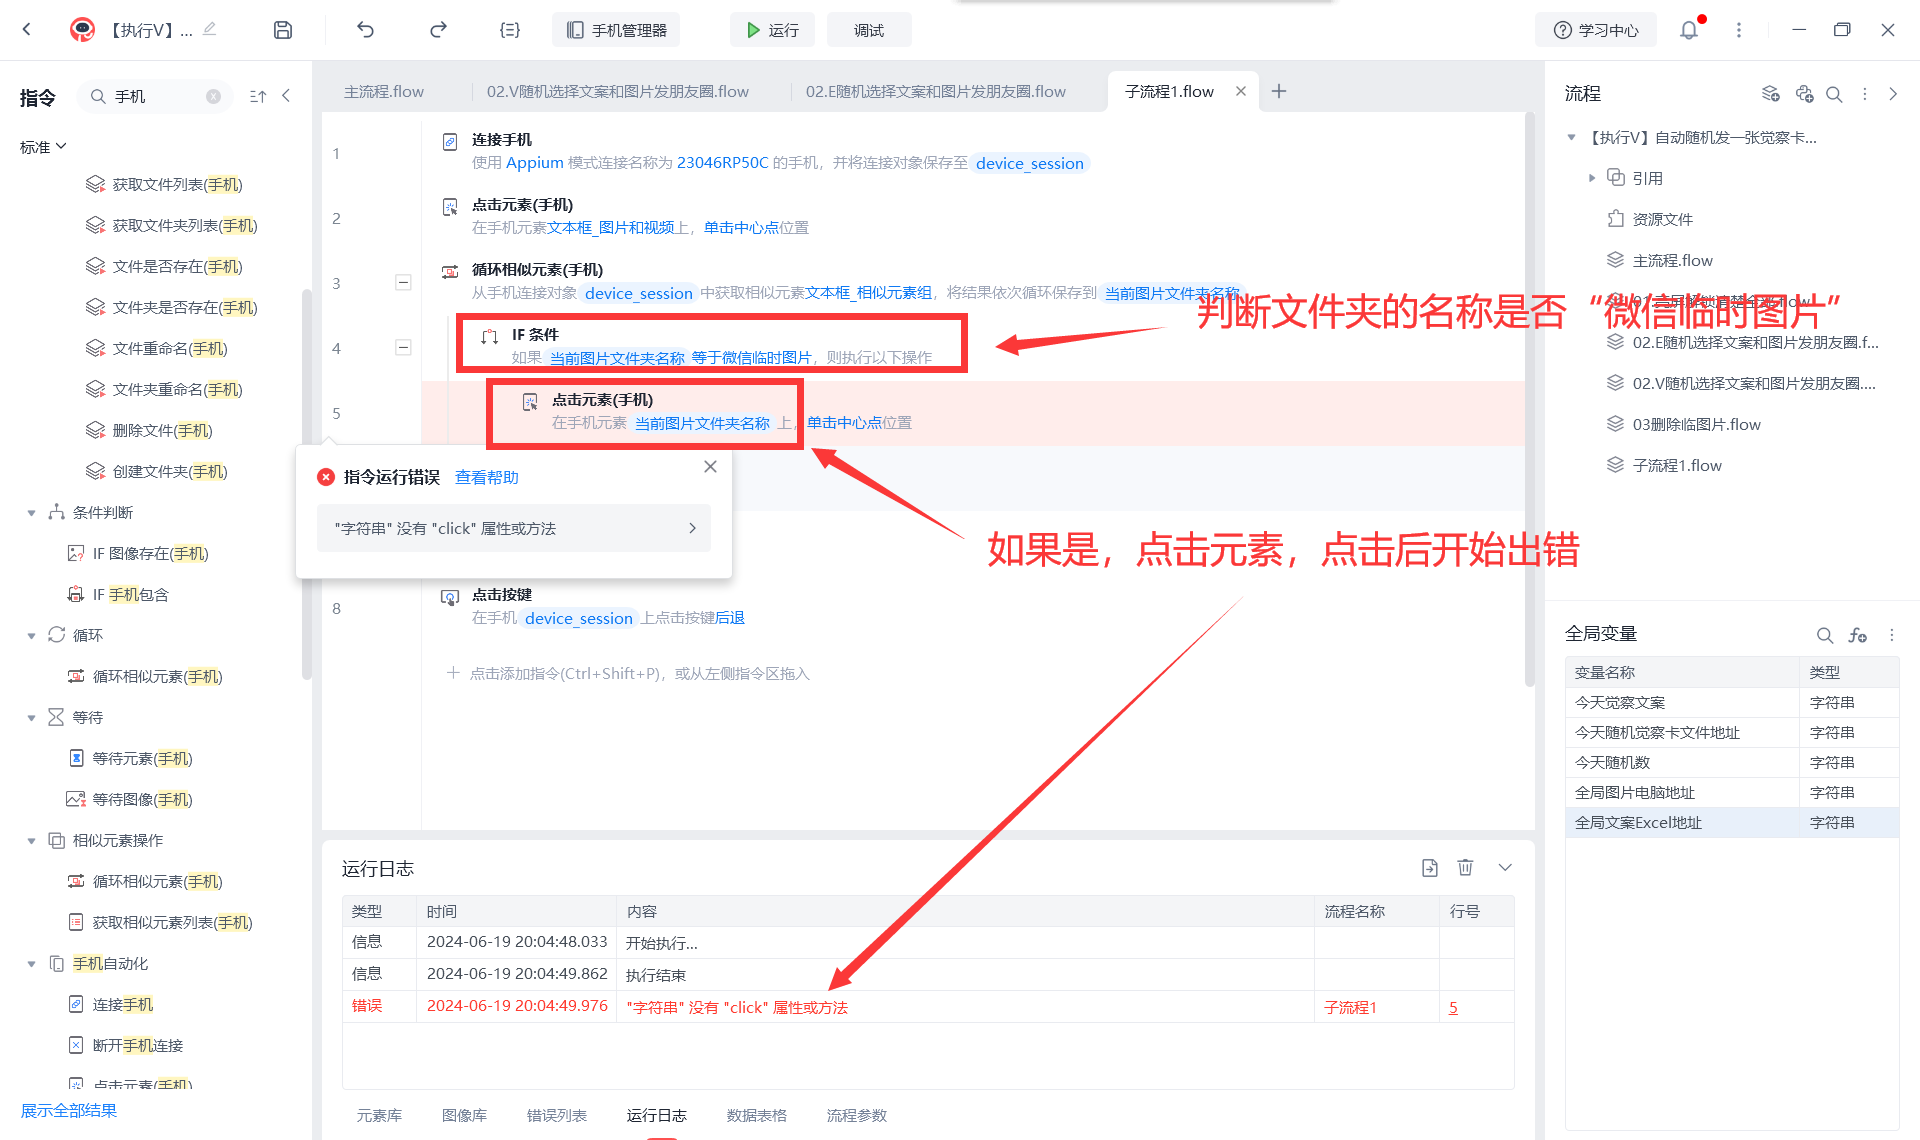Open the 错误列表 bottom tab
Image resolution: width=1920 pixels, height=1140 pixels.
557,1115
